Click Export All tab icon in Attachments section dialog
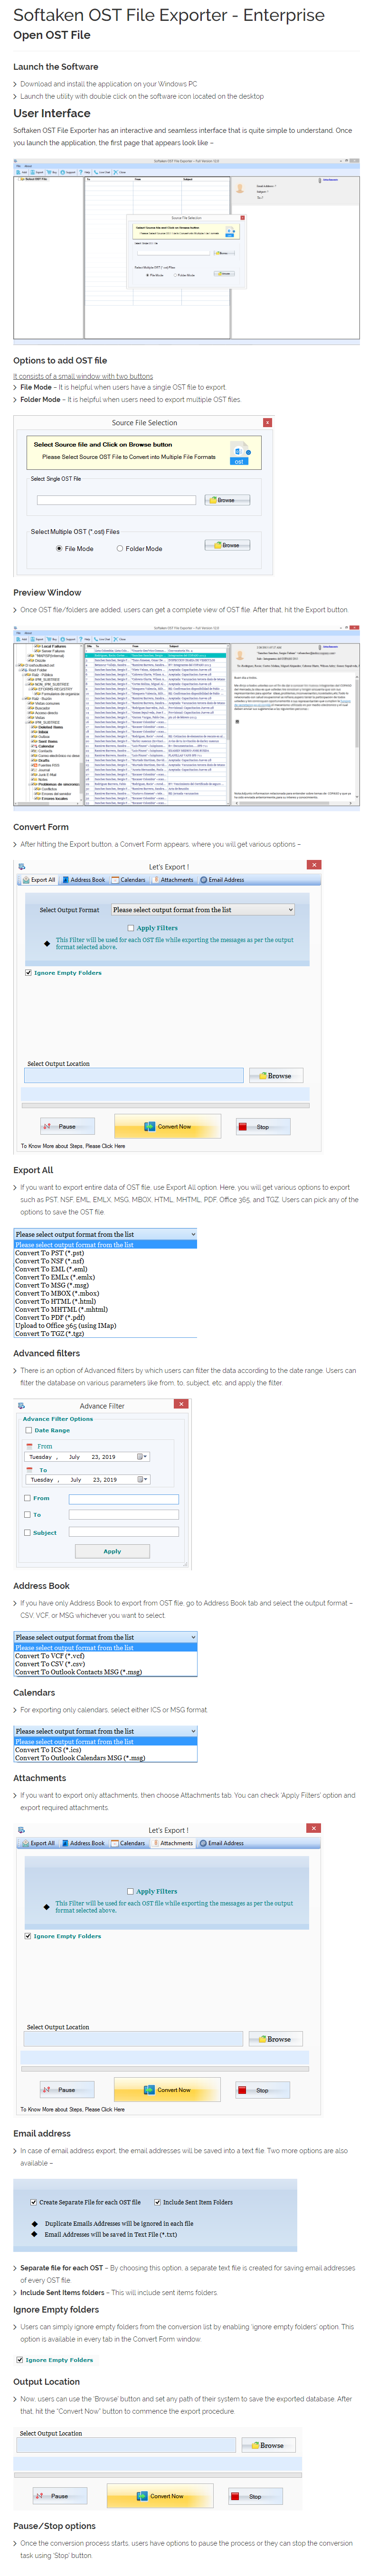This screenshot has width=378, height=2576. [25, 1843]
